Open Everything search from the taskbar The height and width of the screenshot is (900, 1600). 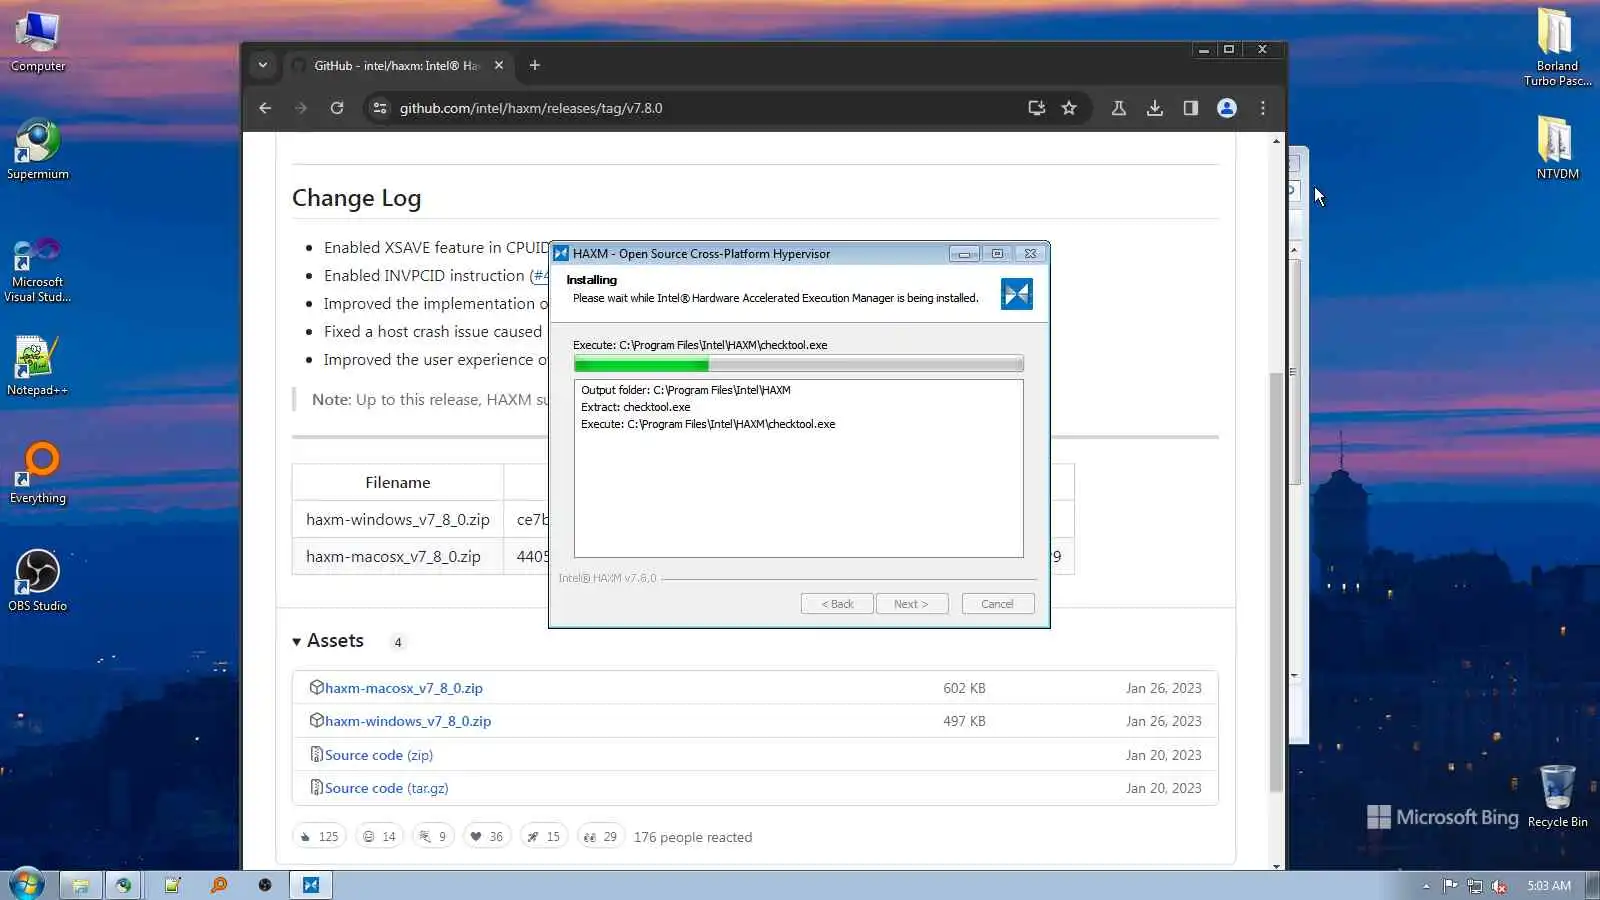coord(218,885)
